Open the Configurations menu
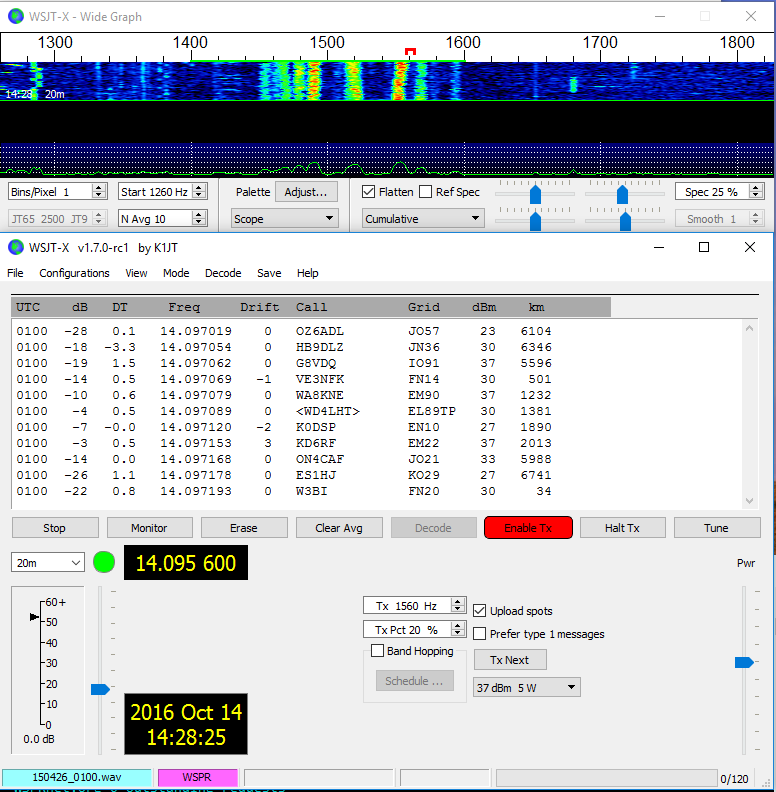 point(74,273)
